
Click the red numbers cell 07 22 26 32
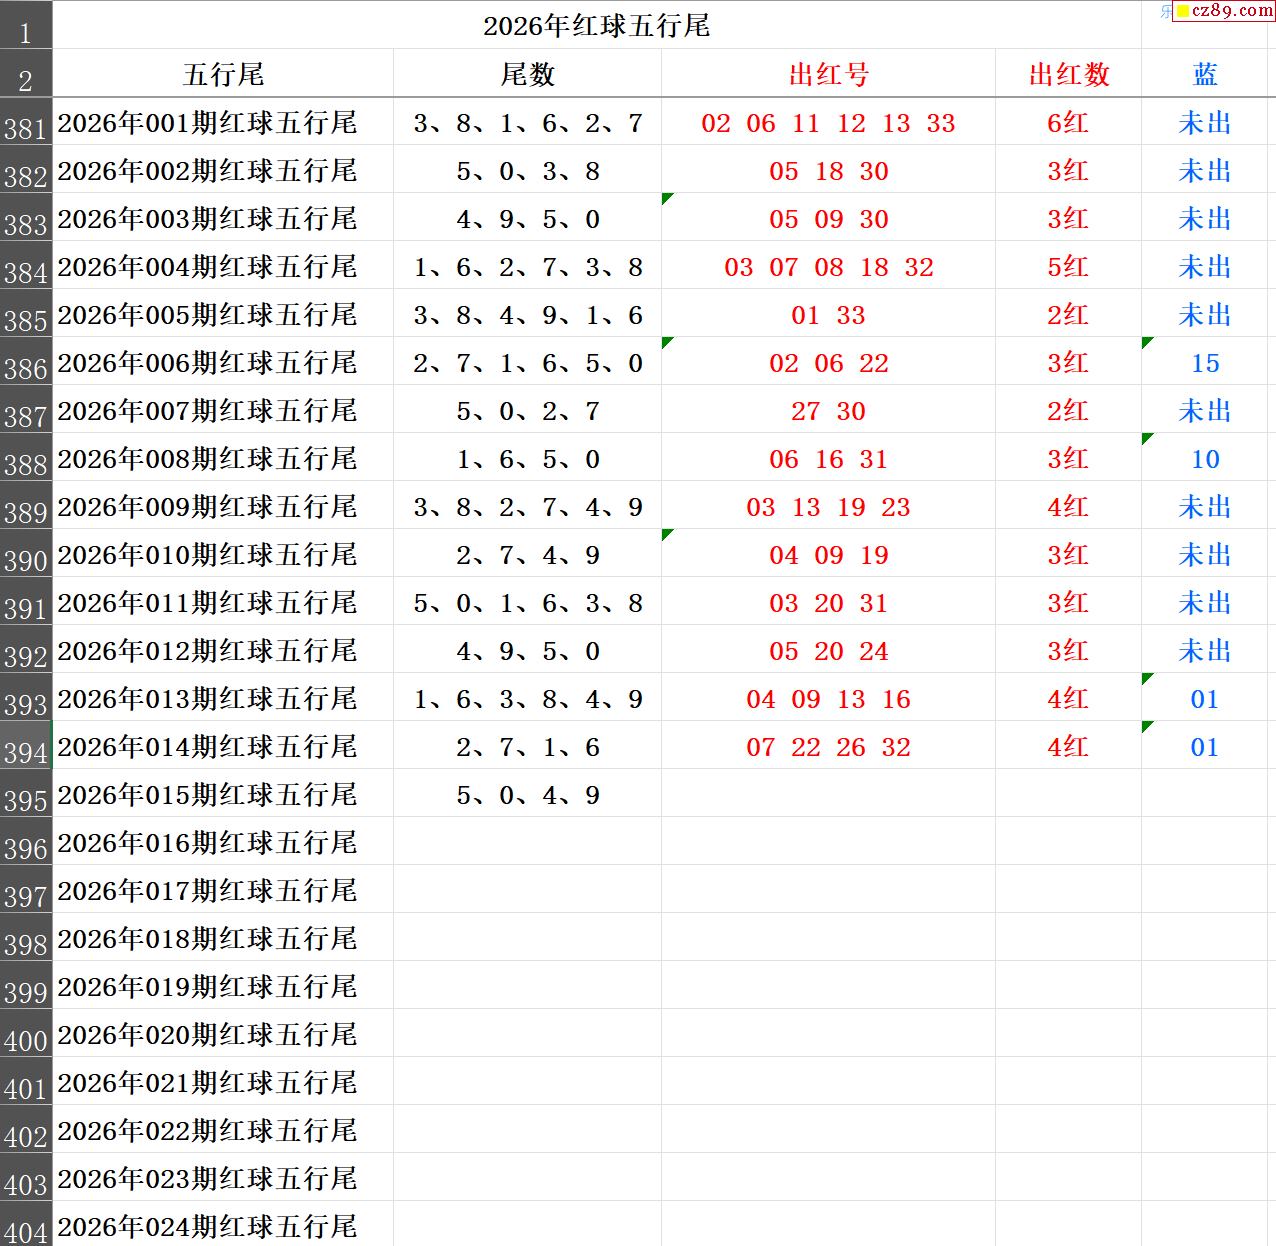(828, 747)
